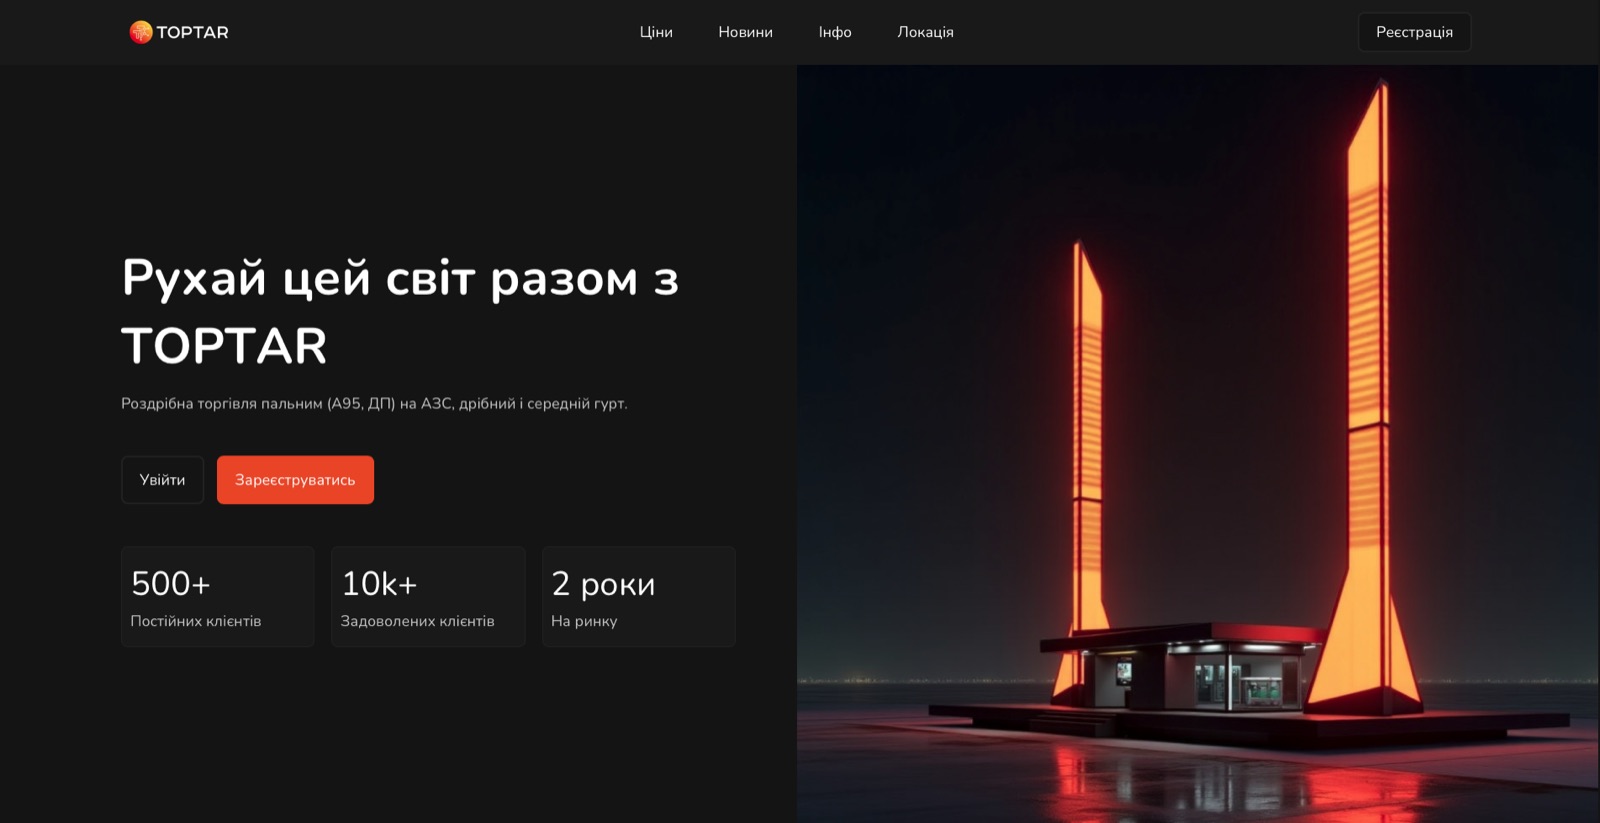The image size is (1600, 823).
Task: Click the Роздрібна торгівля пальним description text
Action: pyautogui.click(x=374, y=403)
